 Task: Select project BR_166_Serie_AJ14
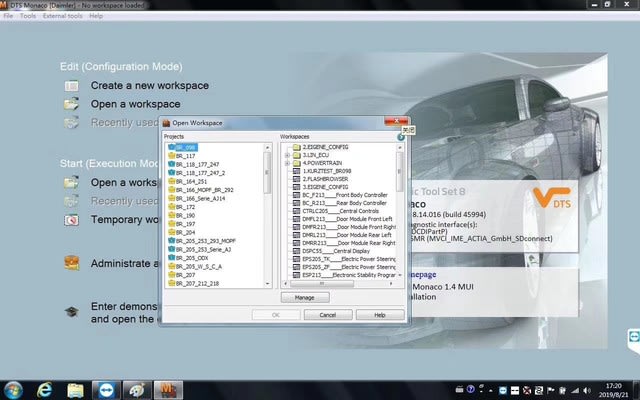pyautogui.click(x=197, y=198)
